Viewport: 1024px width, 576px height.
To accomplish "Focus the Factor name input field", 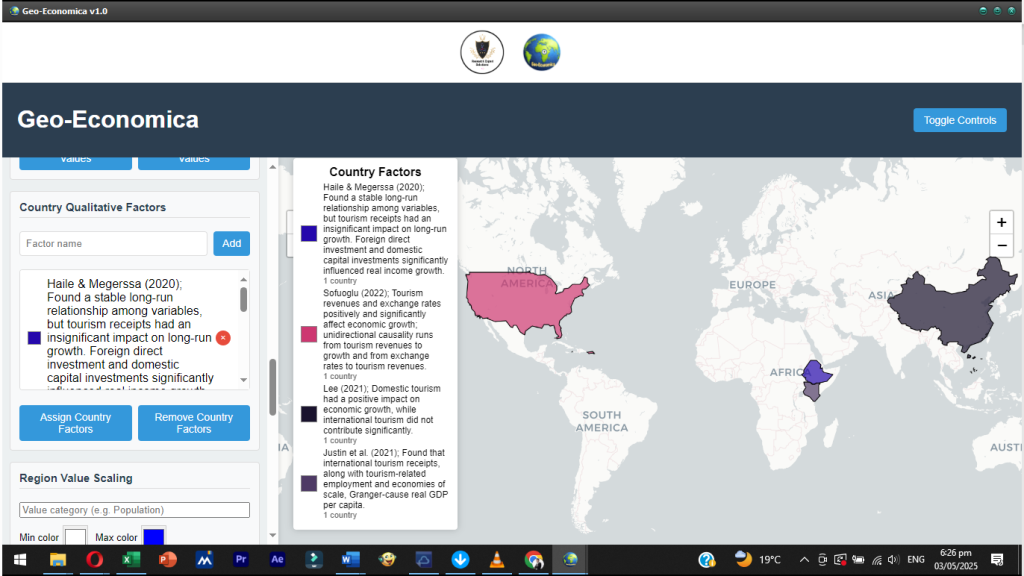I will (113, 243).
